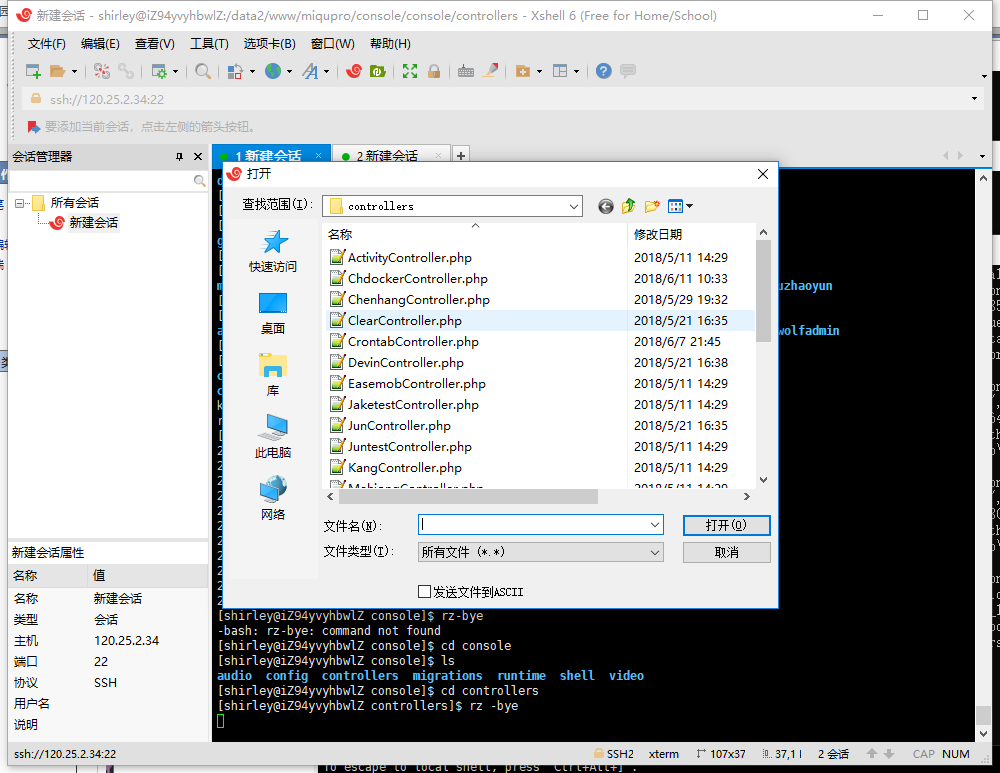Click the red Xshell swirl toolbar icon
Viewport: 1000px width, 773px height.
pos(354,71)
